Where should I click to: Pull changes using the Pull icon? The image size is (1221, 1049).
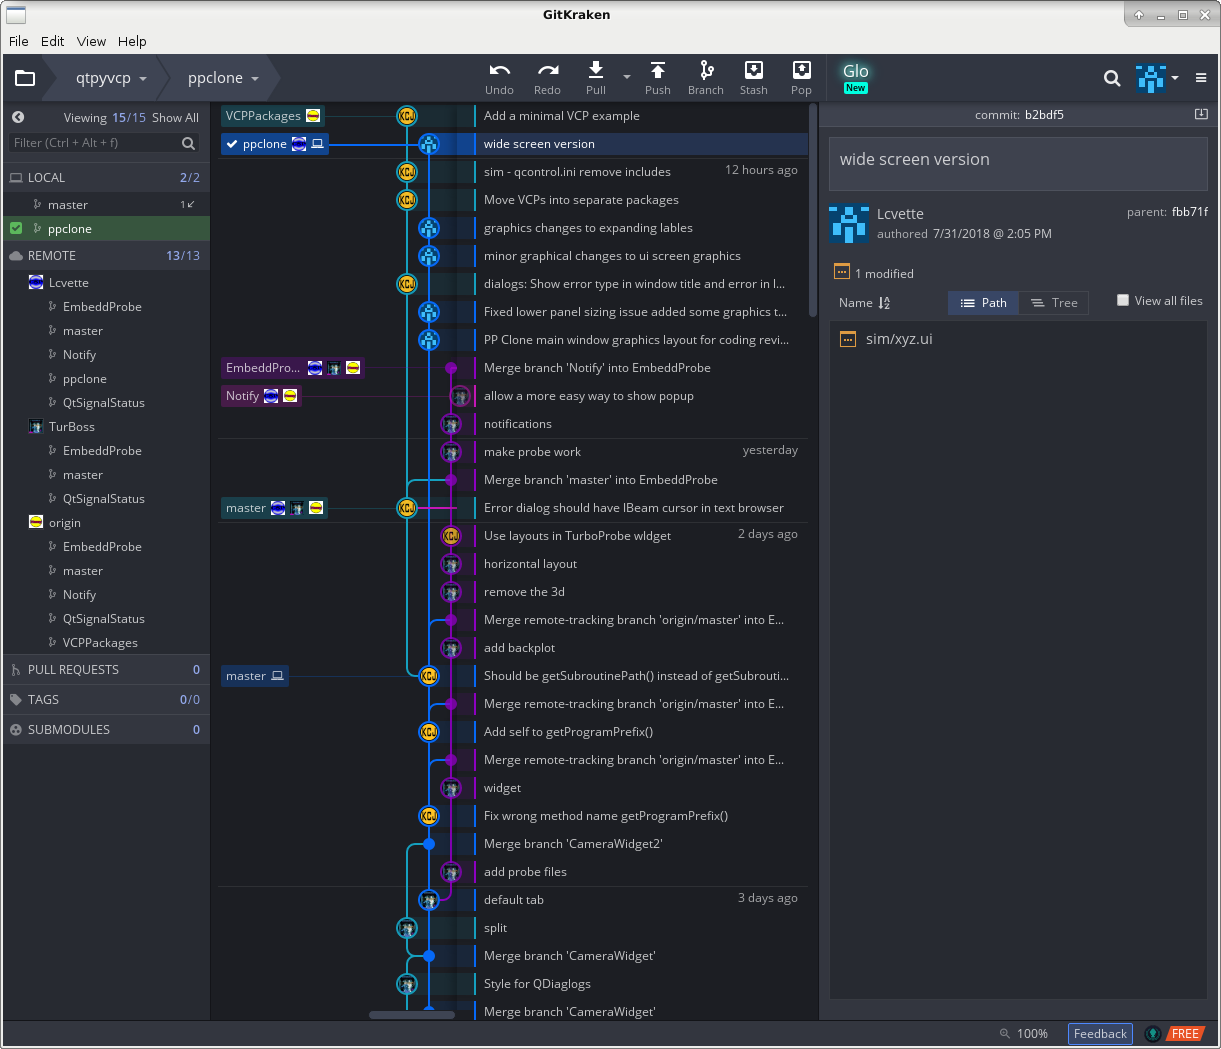coord(596,69)
